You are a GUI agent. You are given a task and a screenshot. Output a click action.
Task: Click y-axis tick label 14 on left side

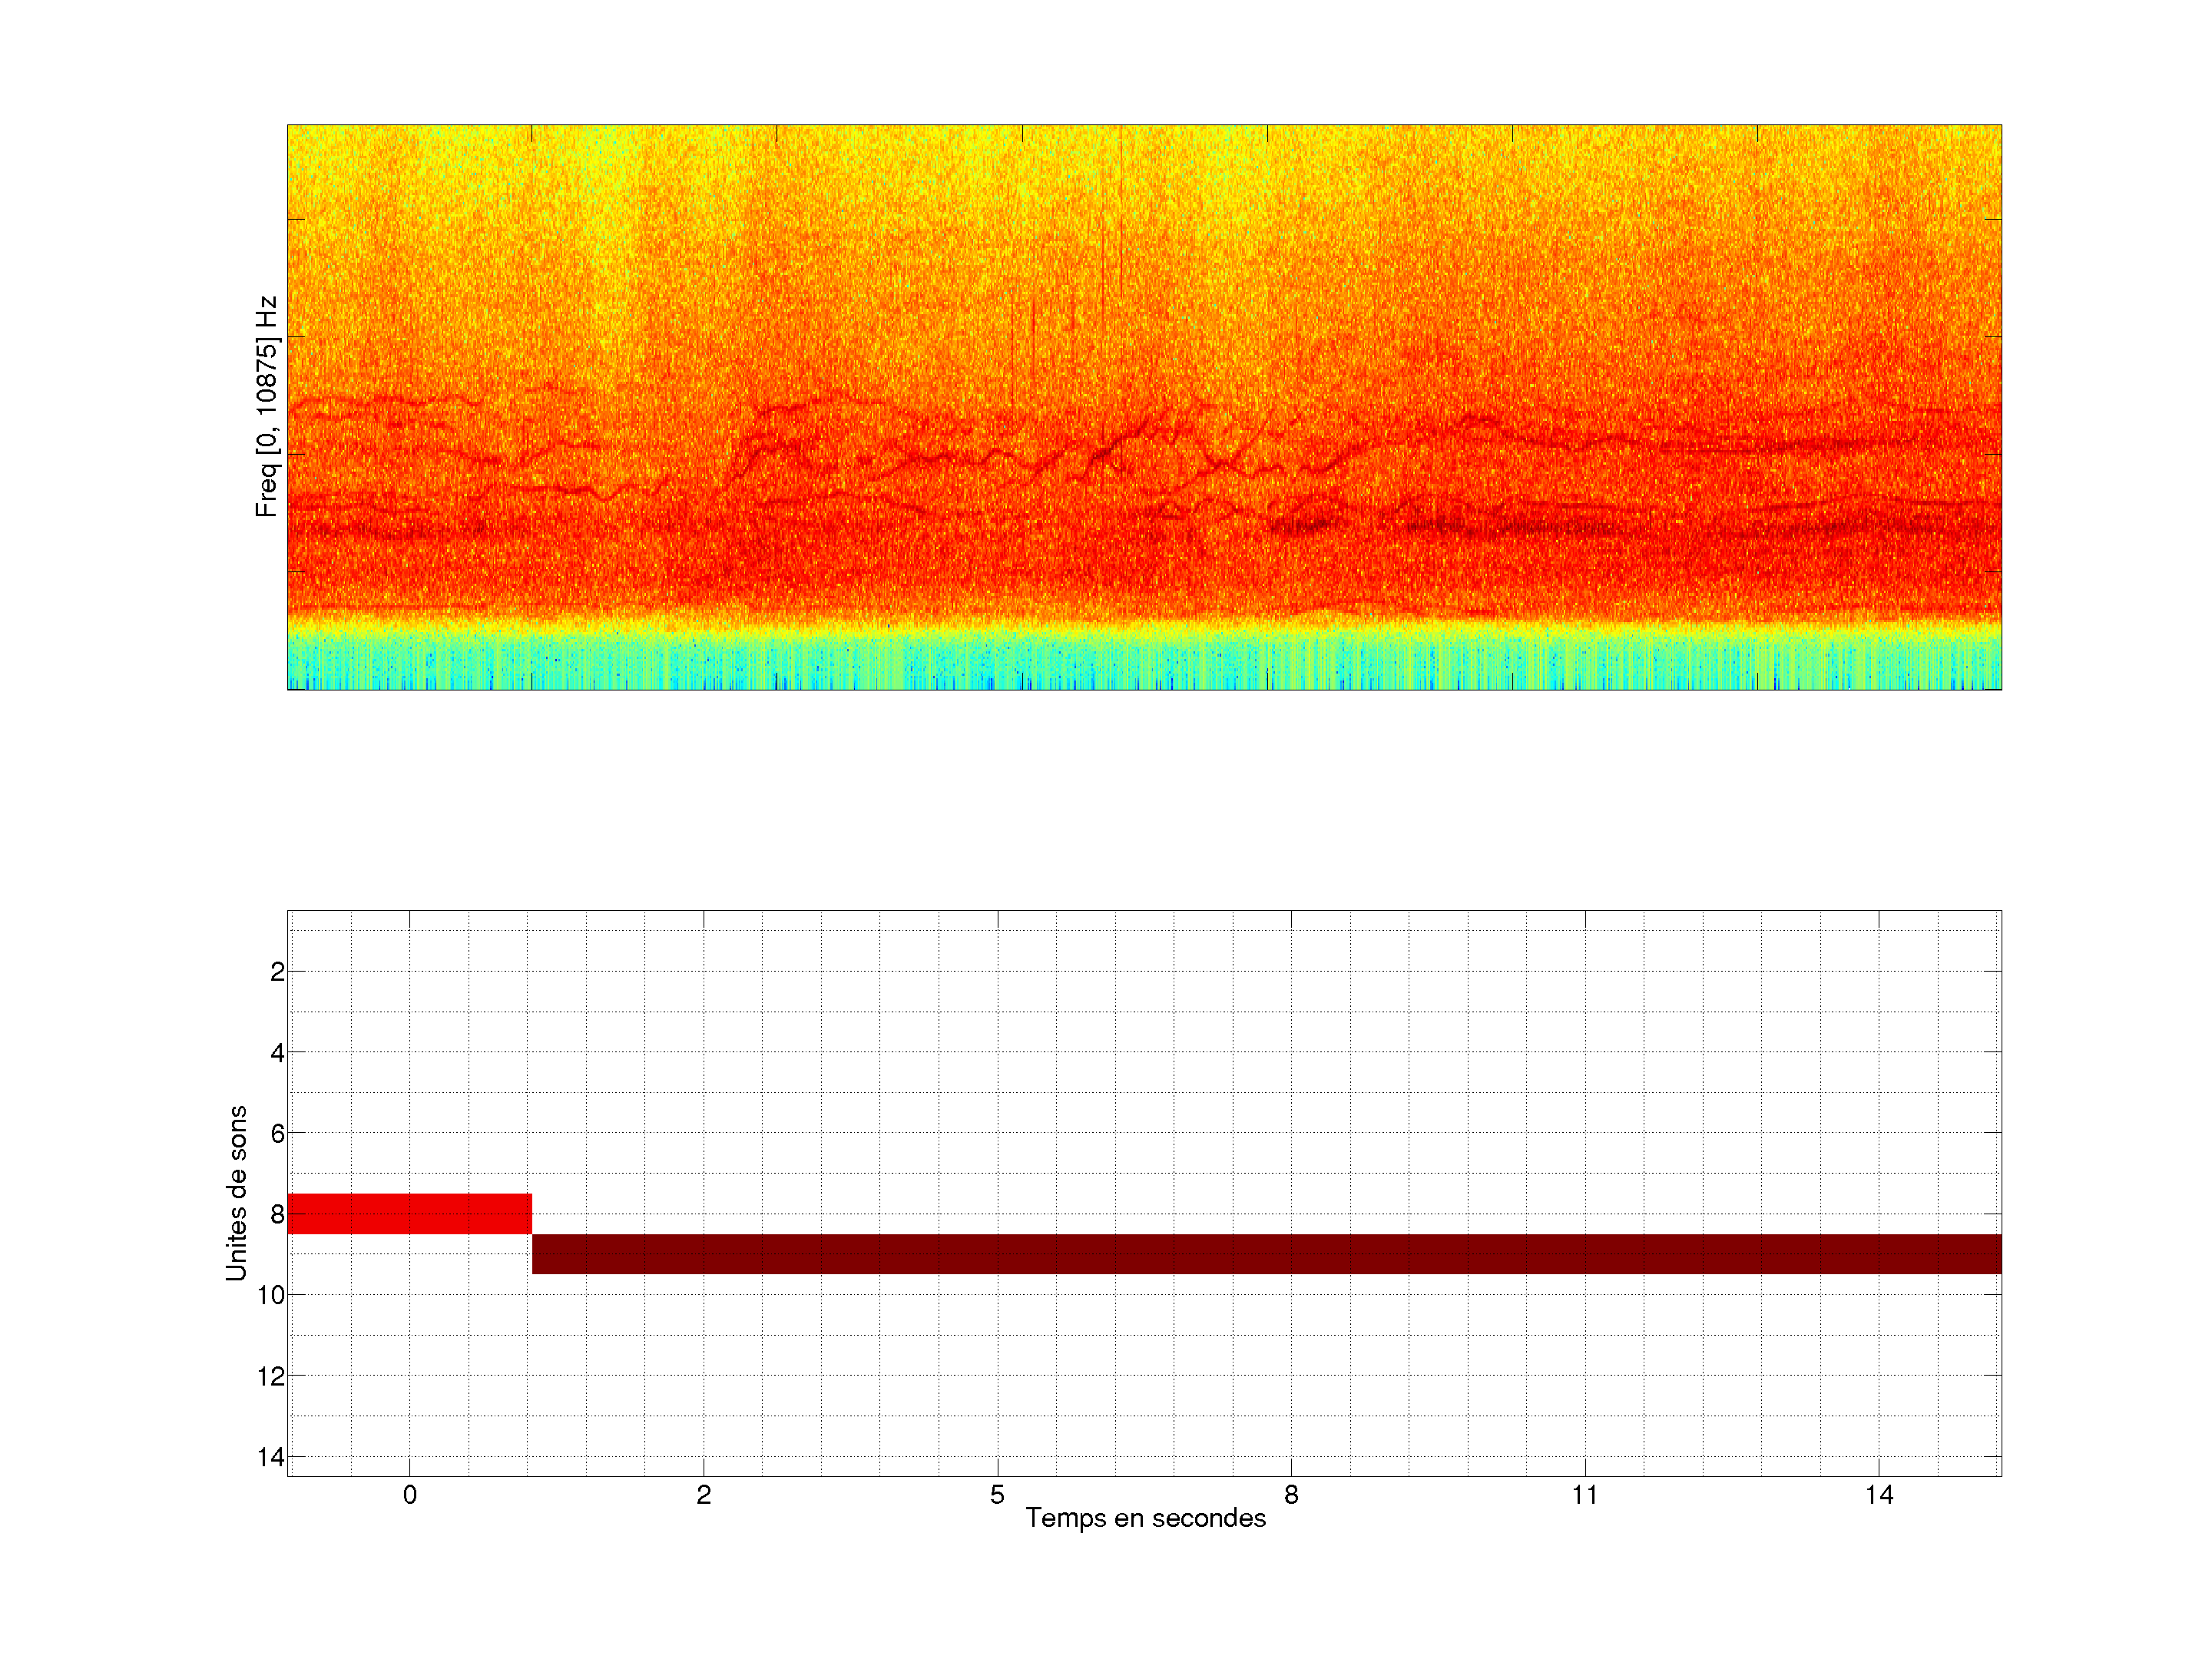click(271, 1457)
